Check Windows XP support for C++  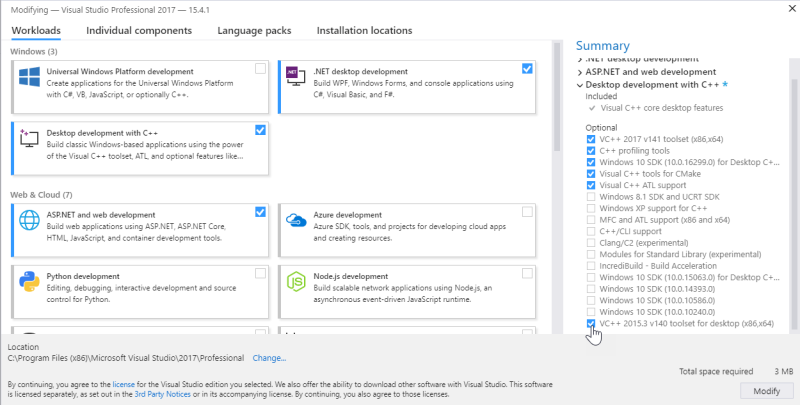pyautogui.click(x=592, y=208)
